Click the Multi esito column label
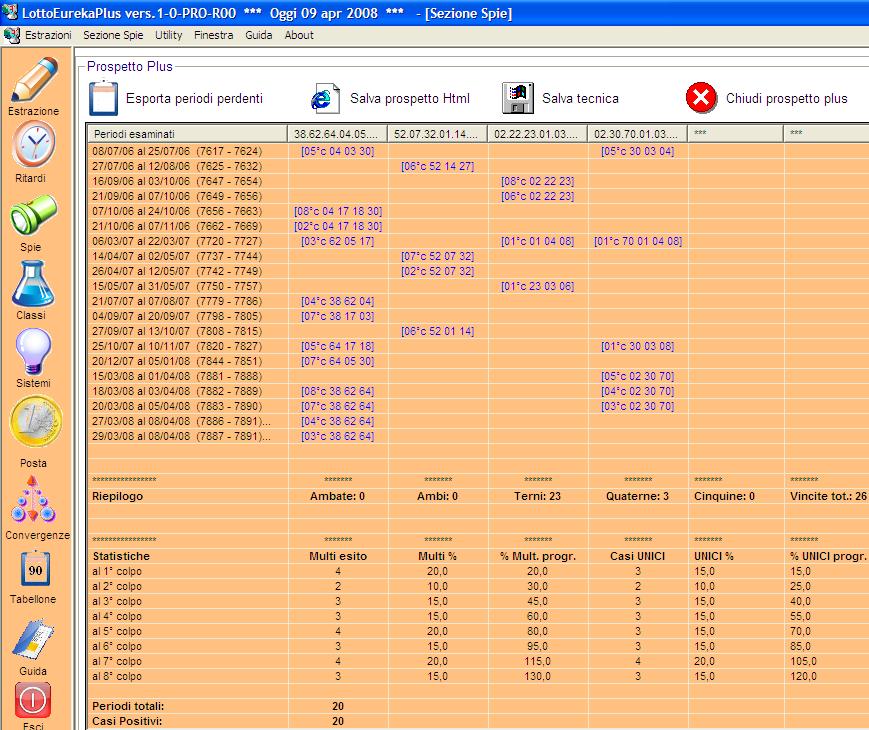 pos(338,556)
